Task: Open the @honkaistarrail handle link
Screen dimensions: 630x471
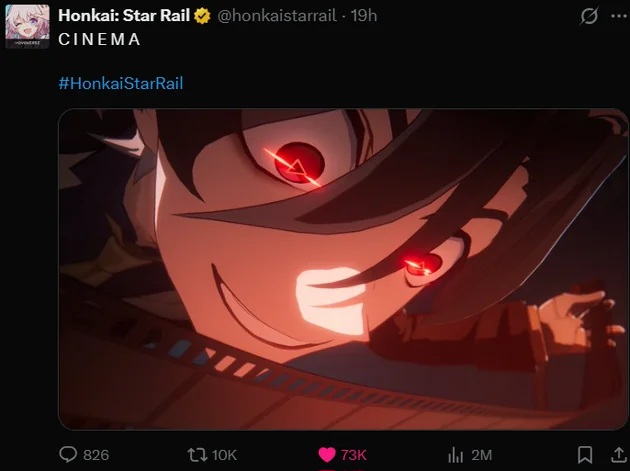Action: point(277,16)
